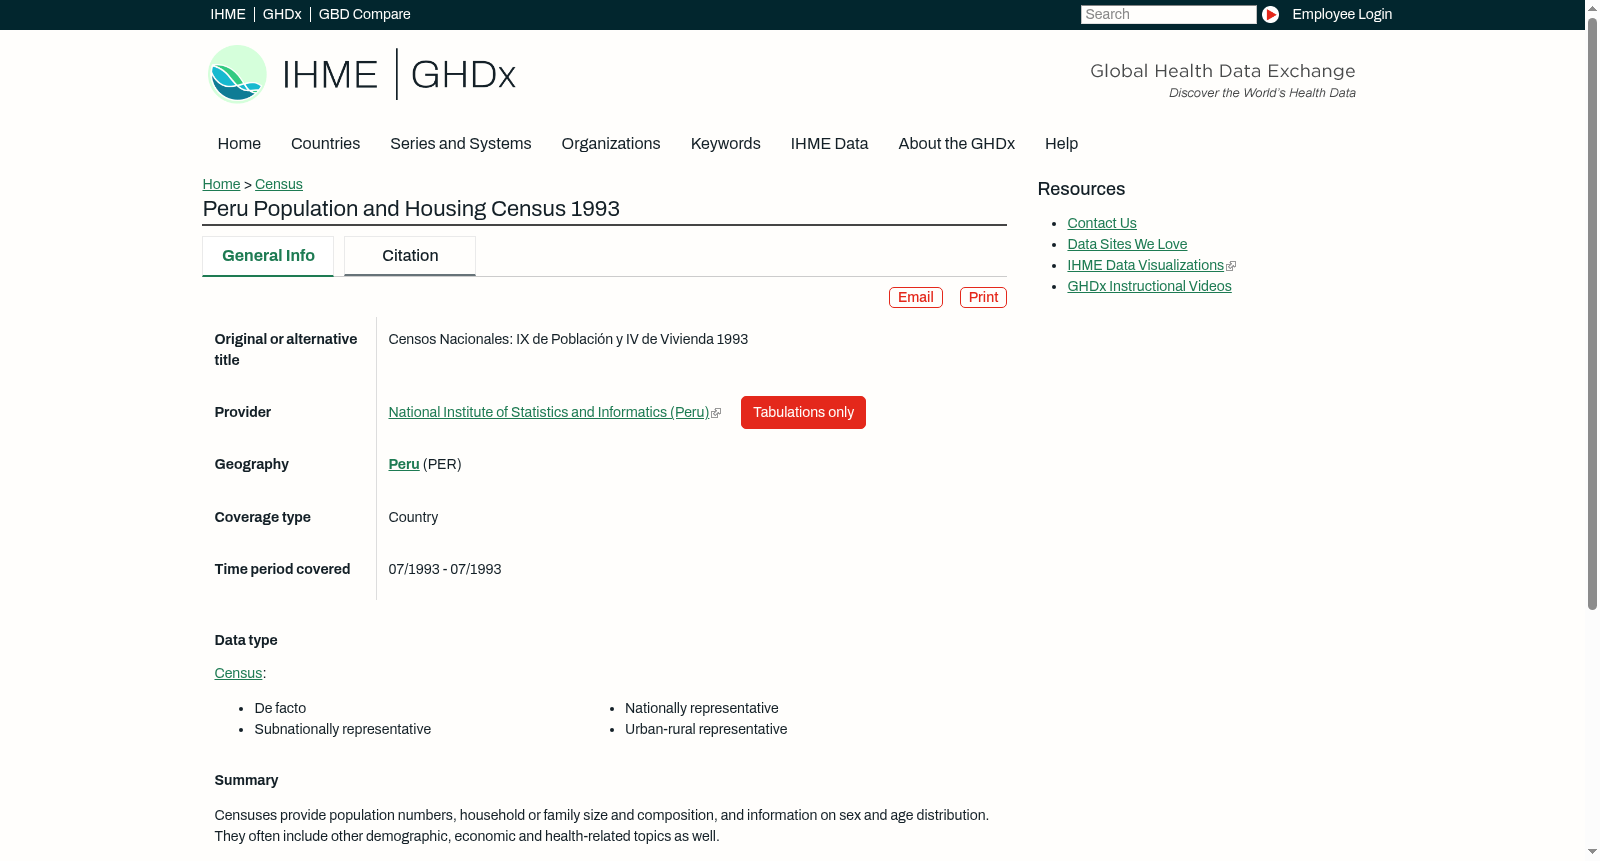
Task: Click the Urban-rural representative list item
Action: point(706,729)
